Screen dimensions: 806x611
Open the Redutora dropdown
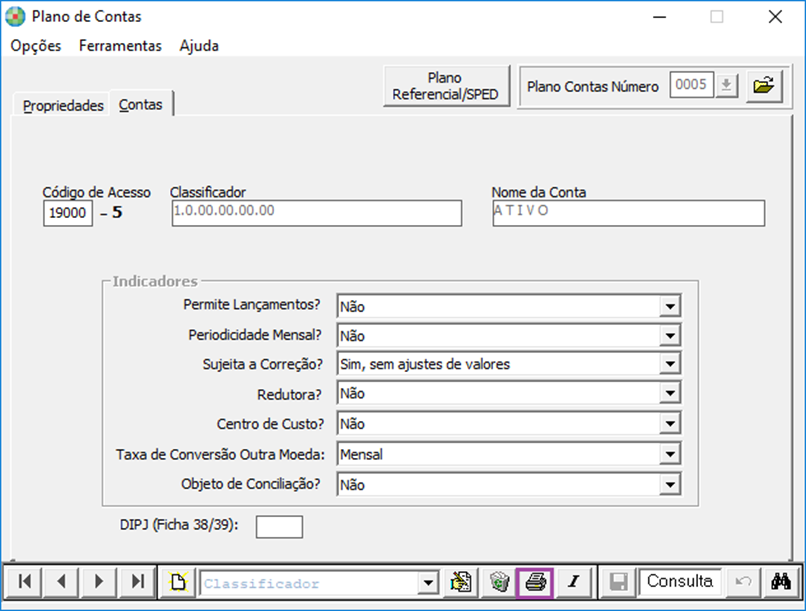(x=670, y=394)
